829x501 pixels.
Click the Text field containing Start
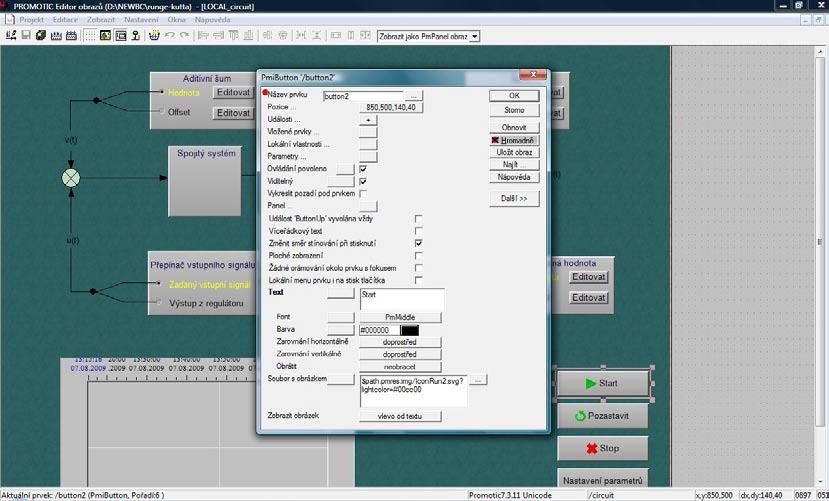point(402,299)
